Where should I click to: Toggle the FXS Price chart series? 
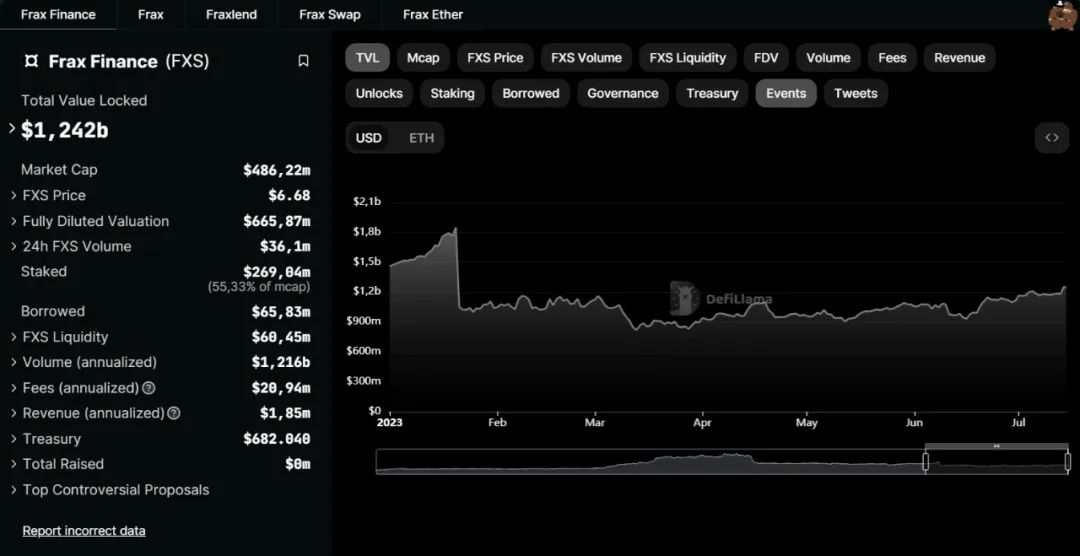[495, 58]
